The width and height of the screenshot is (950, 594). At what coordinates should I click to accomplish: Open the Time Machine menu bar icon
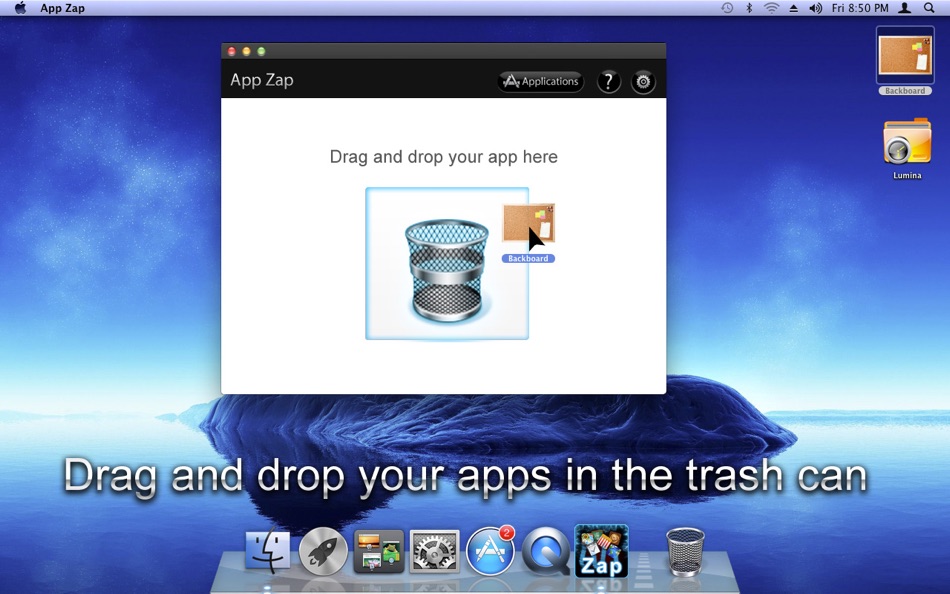point(727,8)
